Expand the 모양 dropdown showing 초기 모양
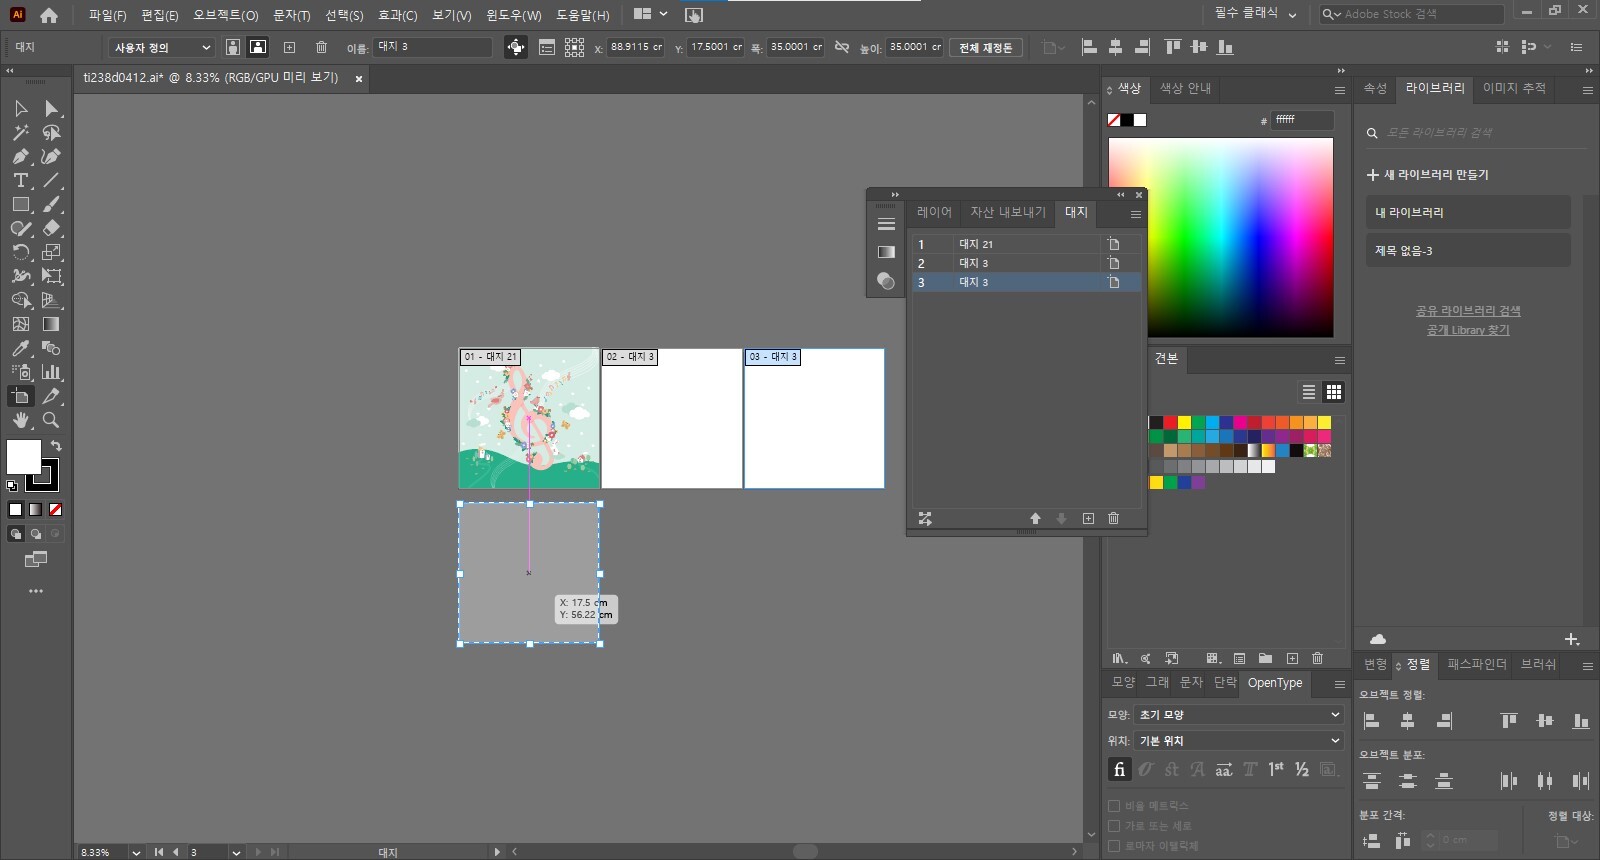Viewport: 1600px width, 860px height. (x=1238, y=715)
